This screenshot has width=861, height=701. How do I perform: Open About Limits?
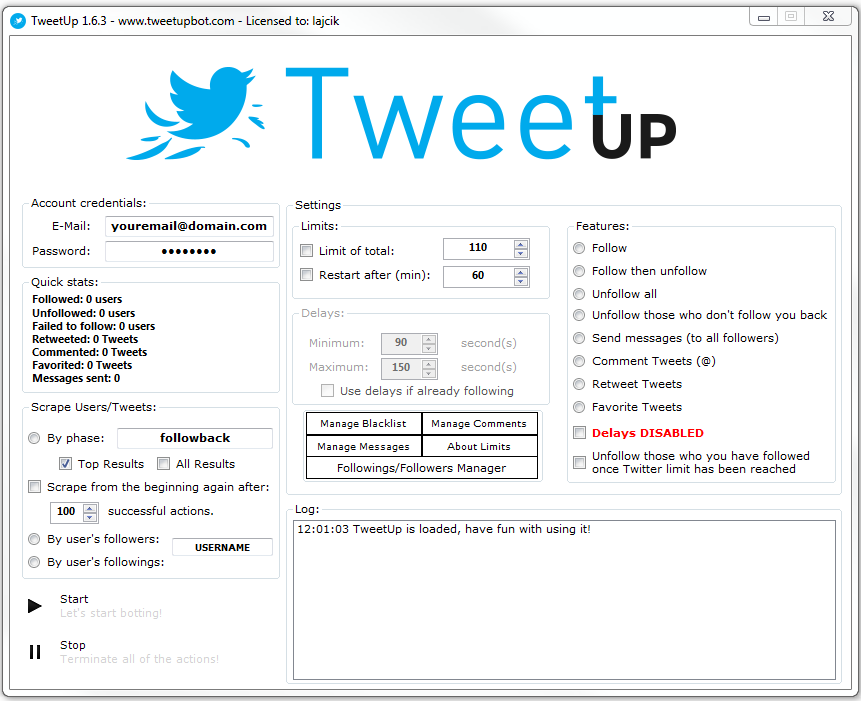479,446
